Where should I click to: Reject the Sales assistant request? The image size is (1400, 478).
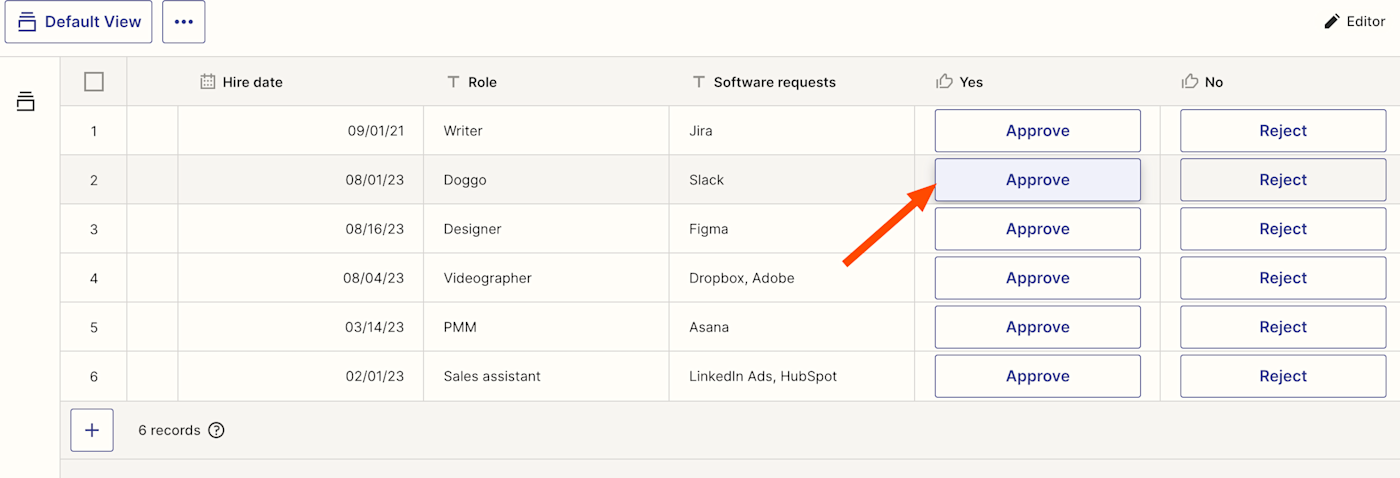(1283, 376)
